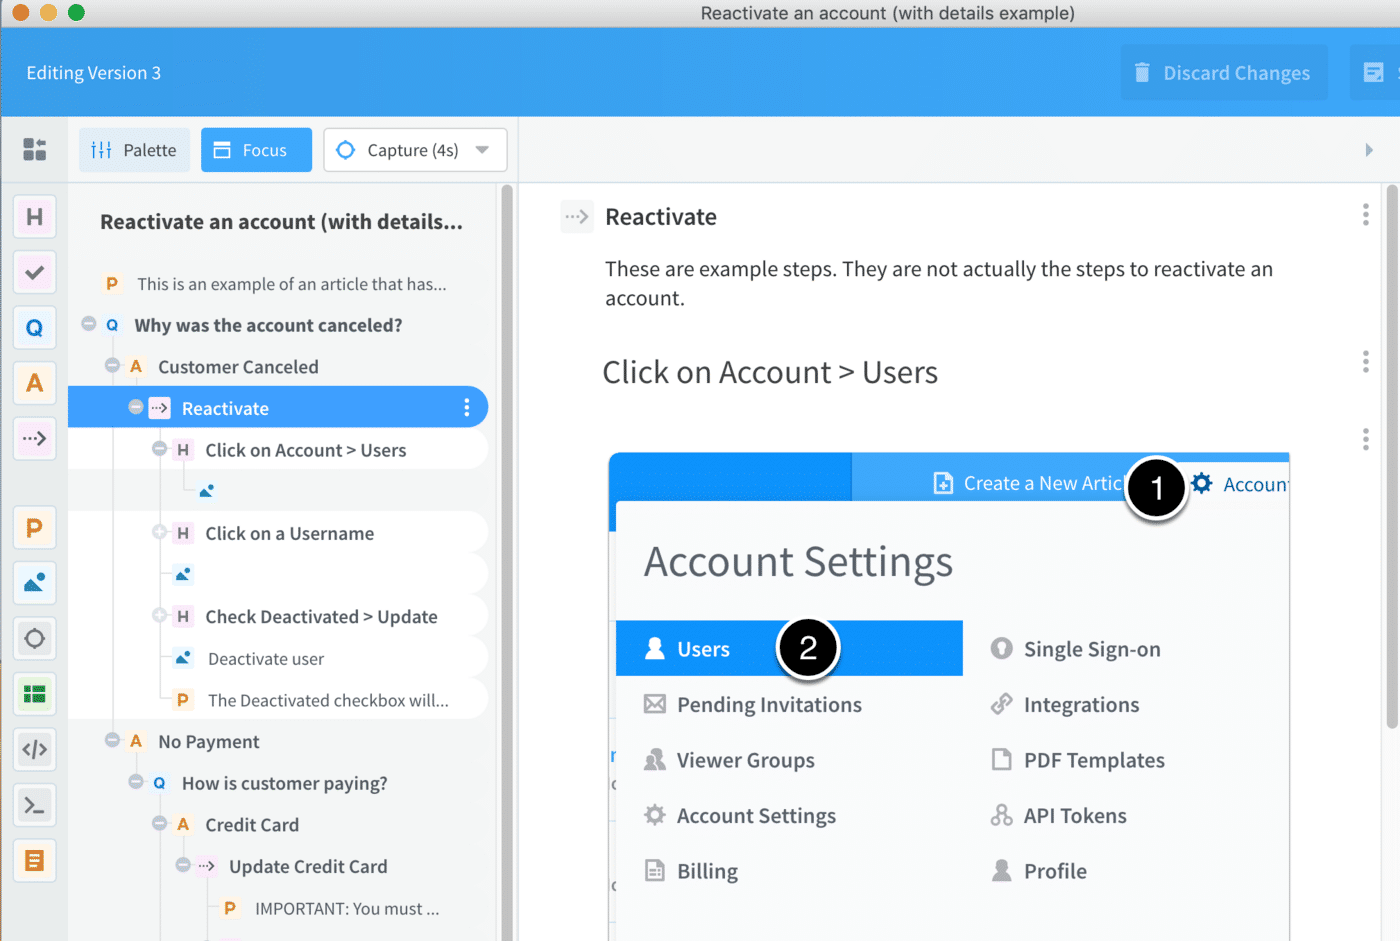The width and height of the screenshot is (1400, 941).
Task: Open the options menu beside the Reactivate heading
Action: [1365, 213]
